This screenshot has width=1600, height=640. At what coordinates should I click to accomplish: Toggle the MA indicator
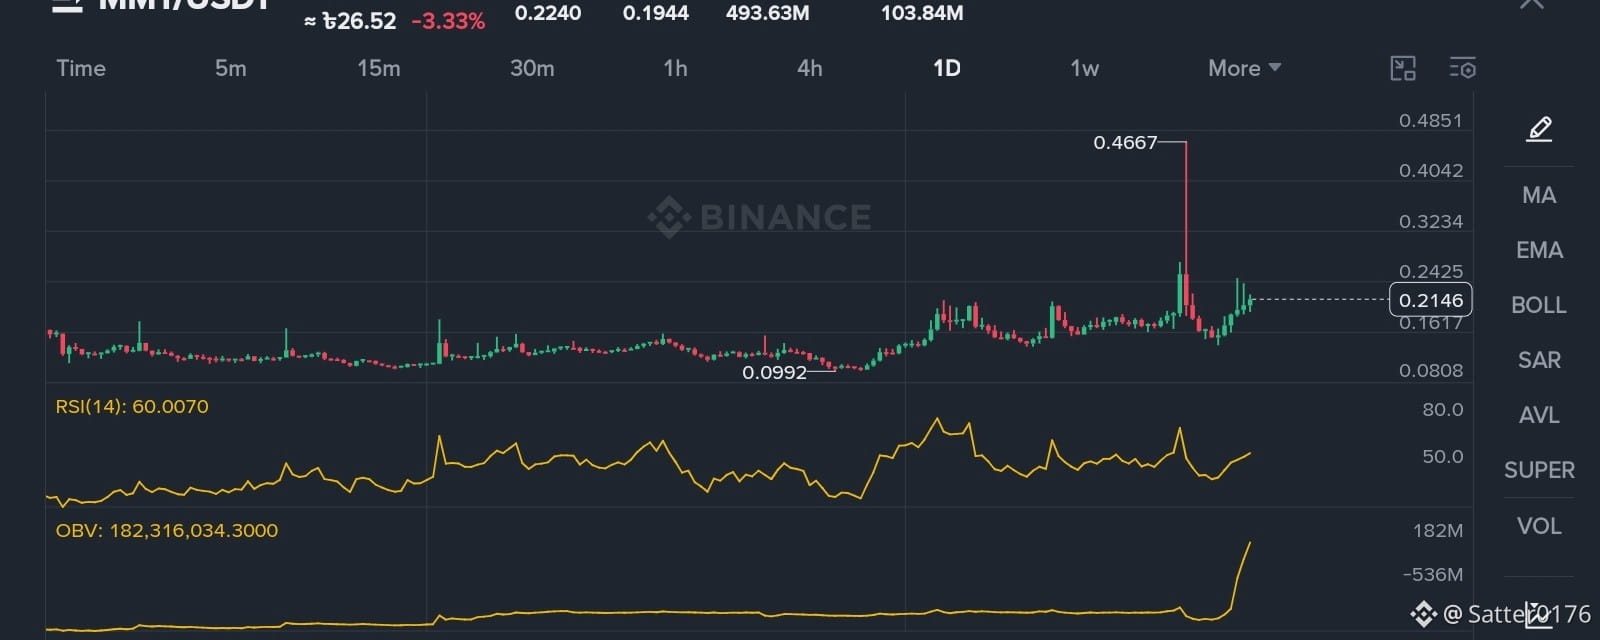1539,195
